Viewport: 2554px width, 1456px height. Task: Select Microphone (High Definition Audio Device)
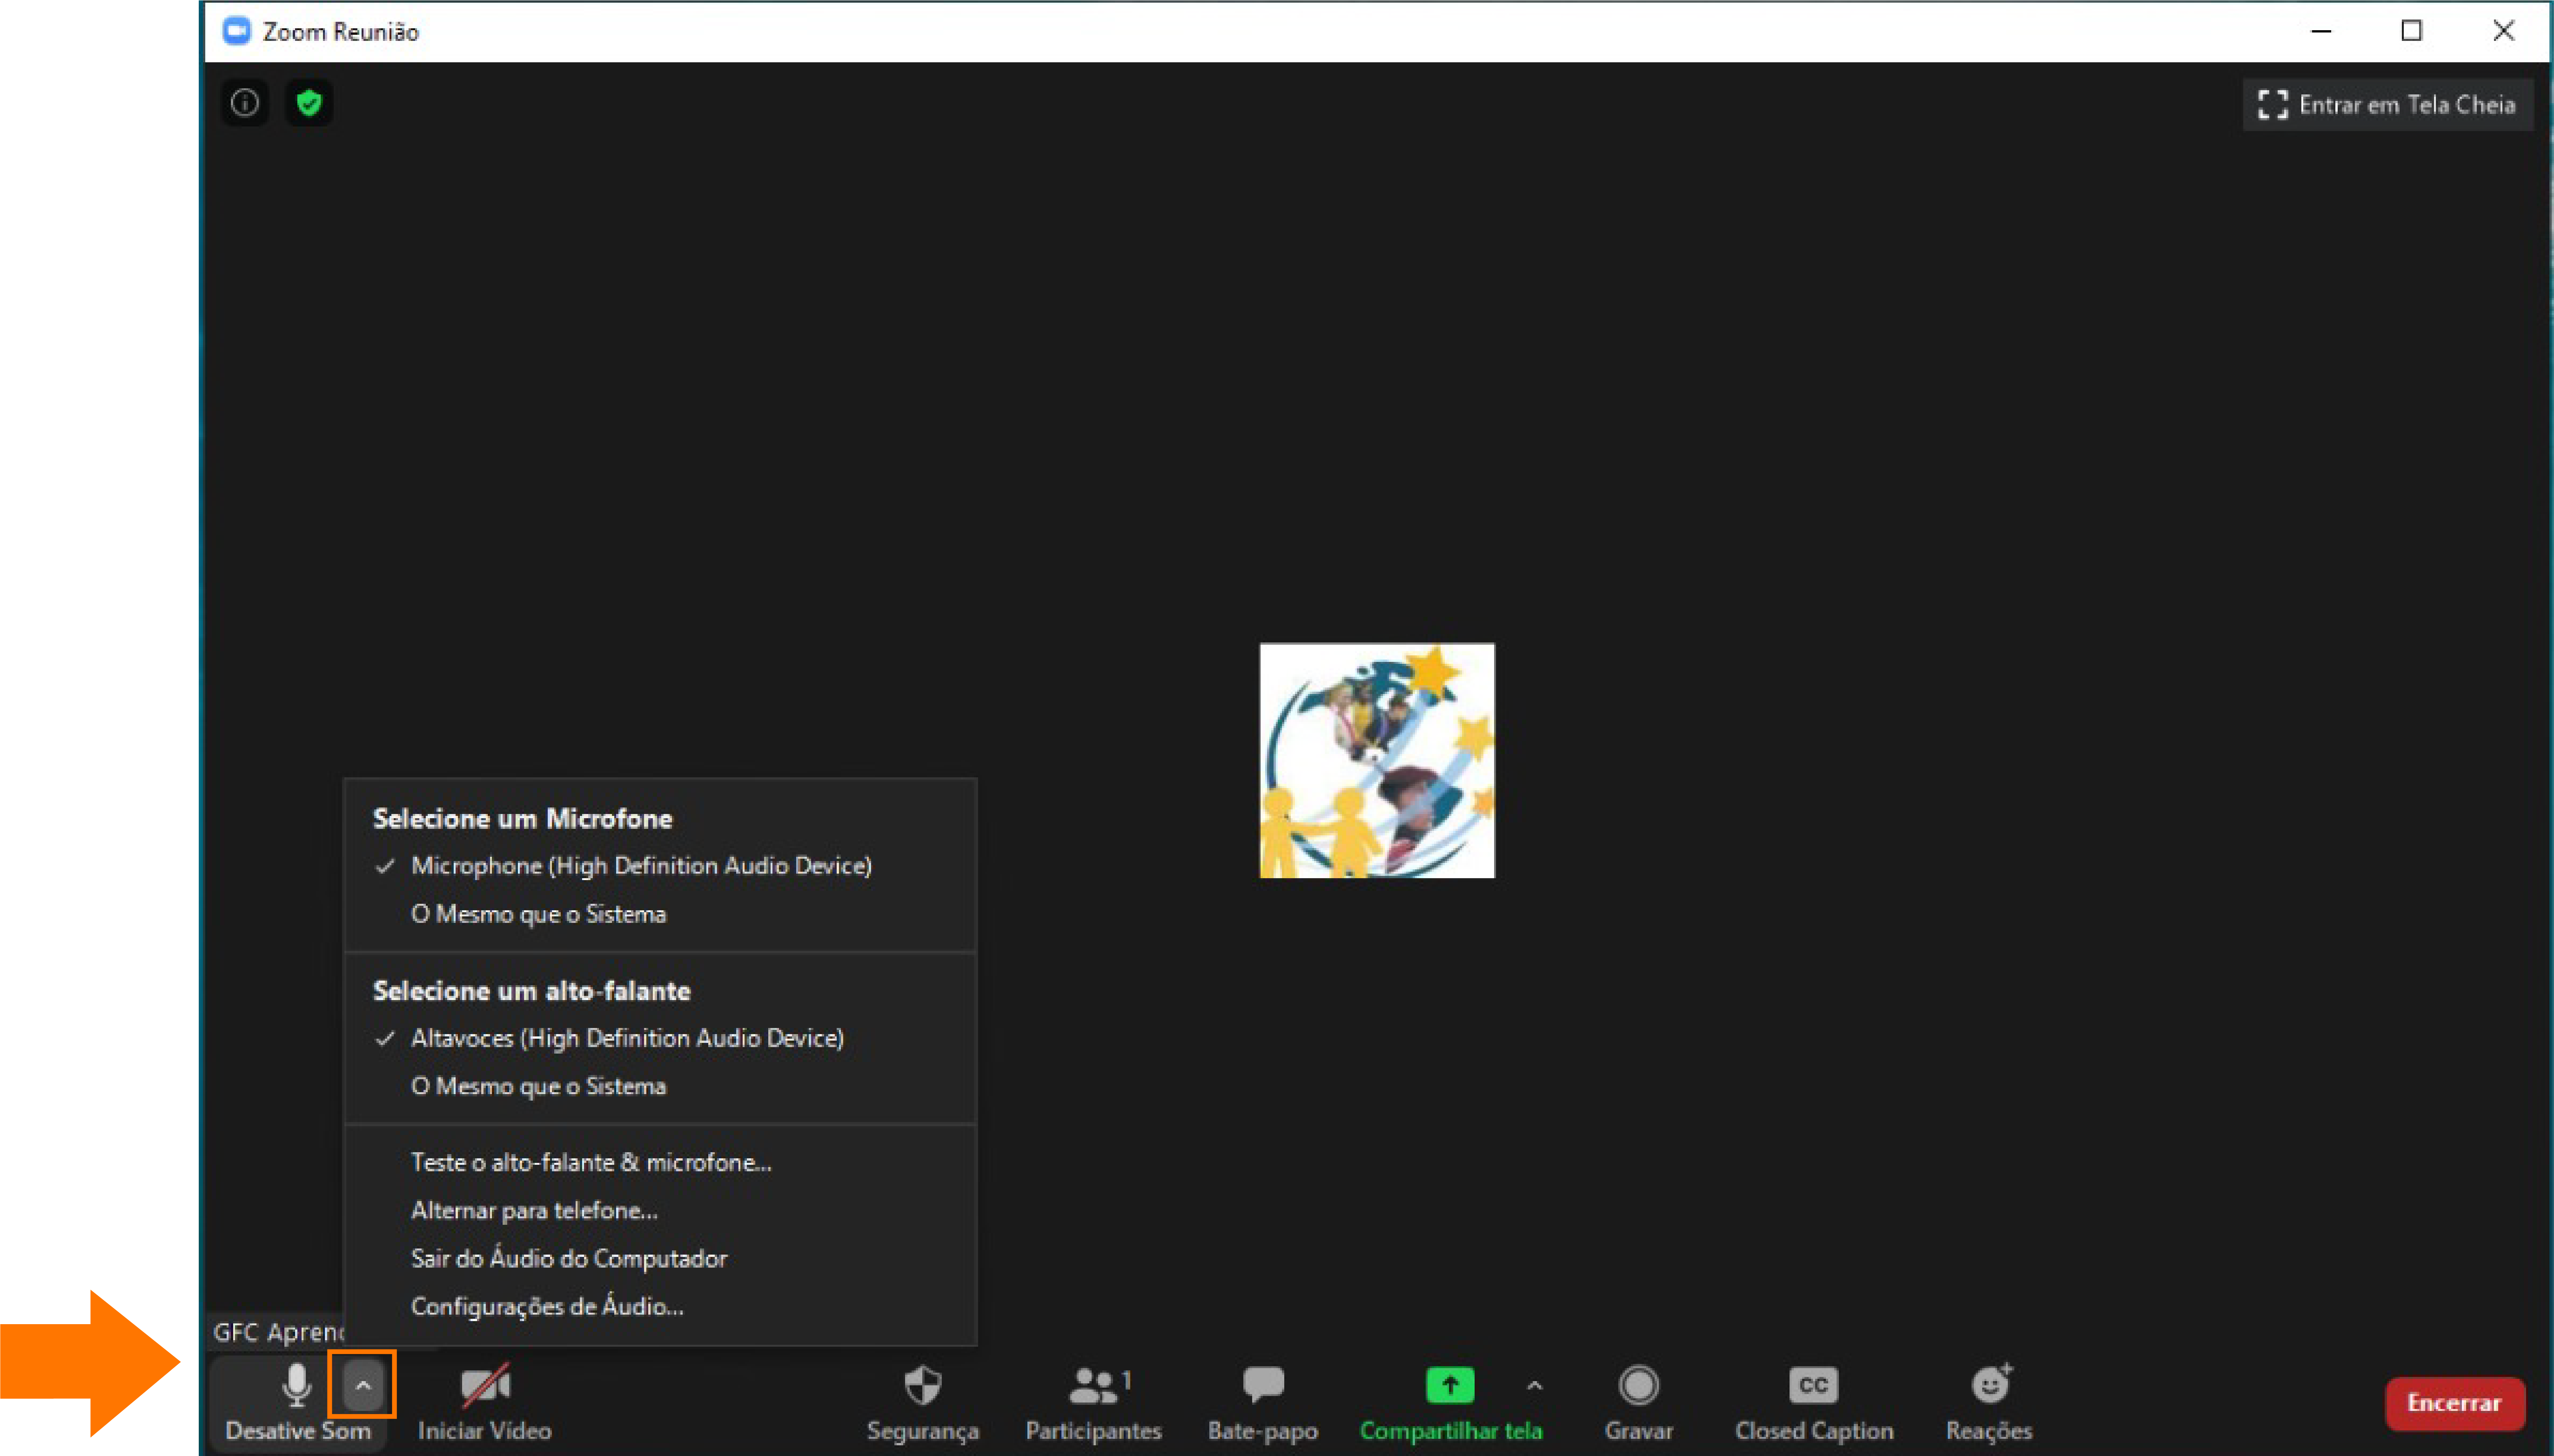660,866
